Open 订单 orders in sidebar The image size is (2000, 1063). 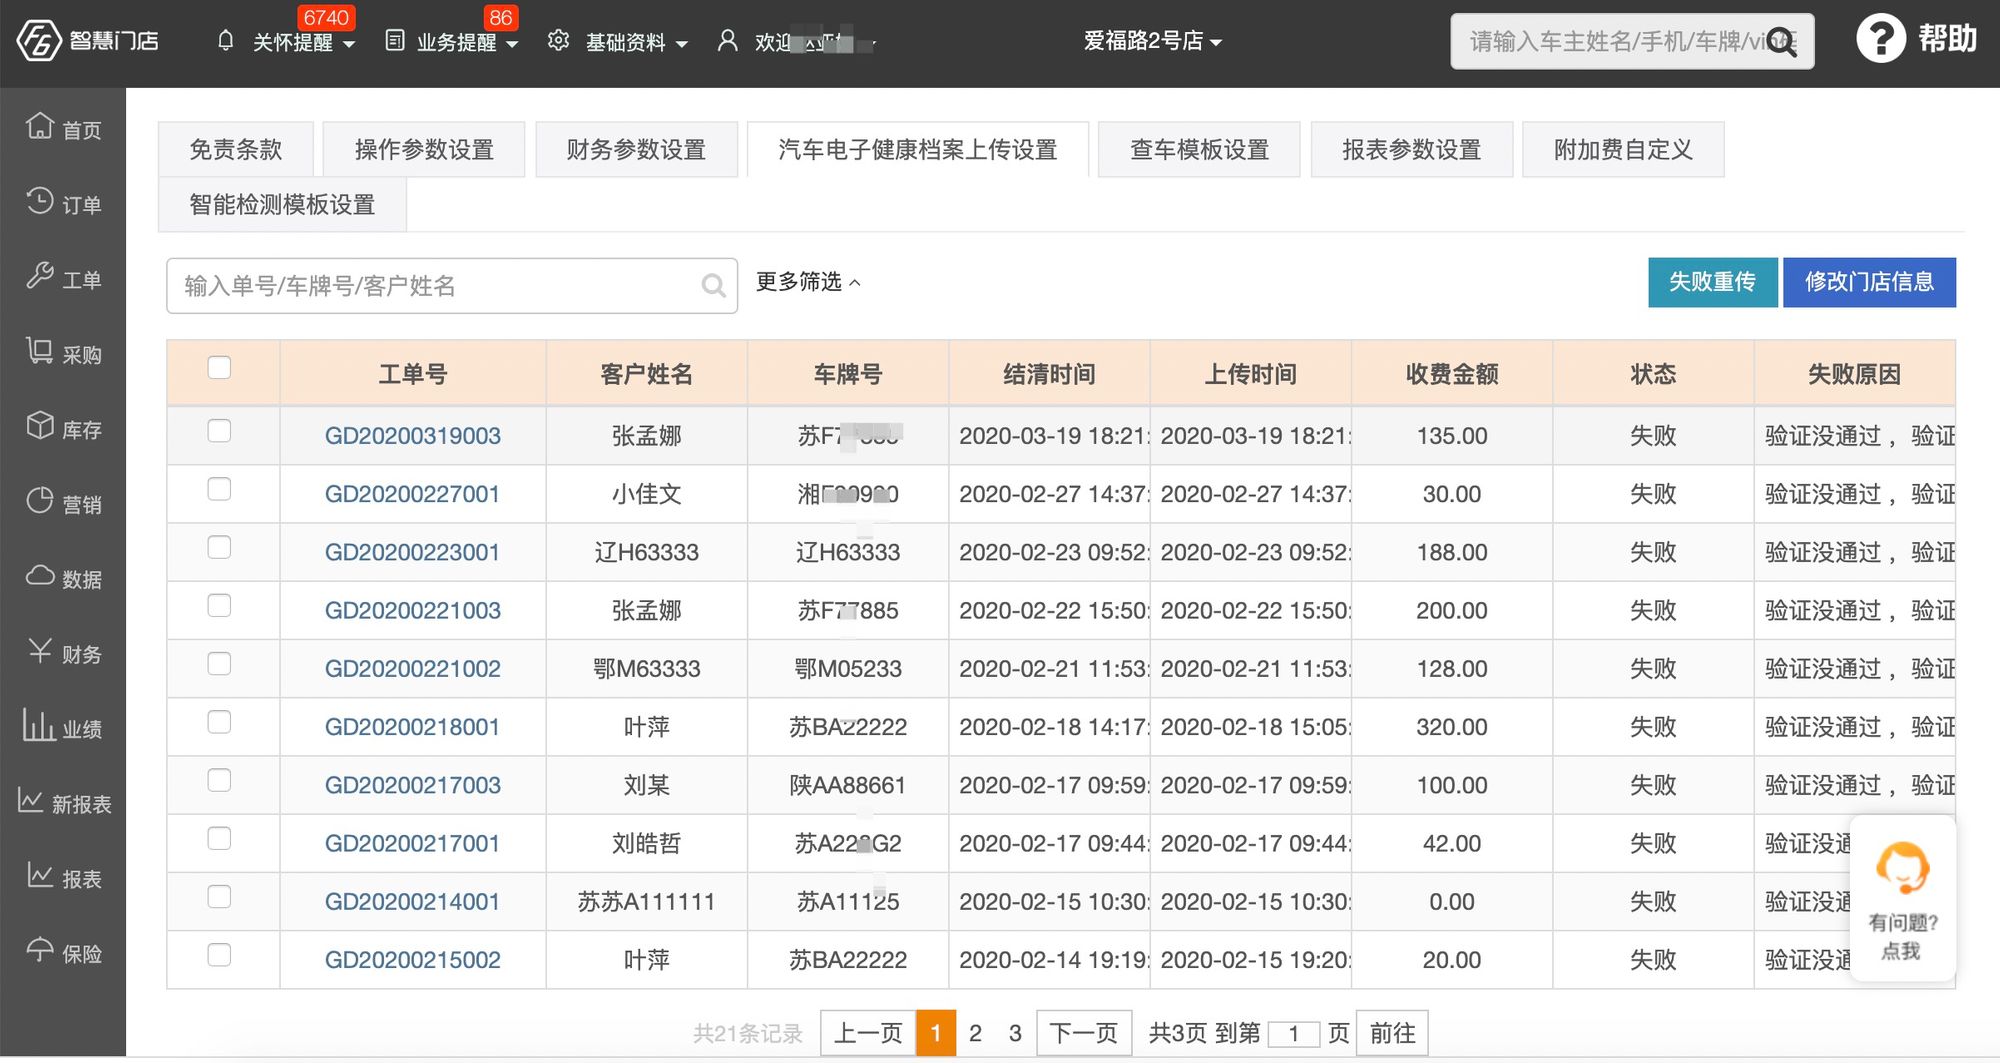tap(63, 203)
